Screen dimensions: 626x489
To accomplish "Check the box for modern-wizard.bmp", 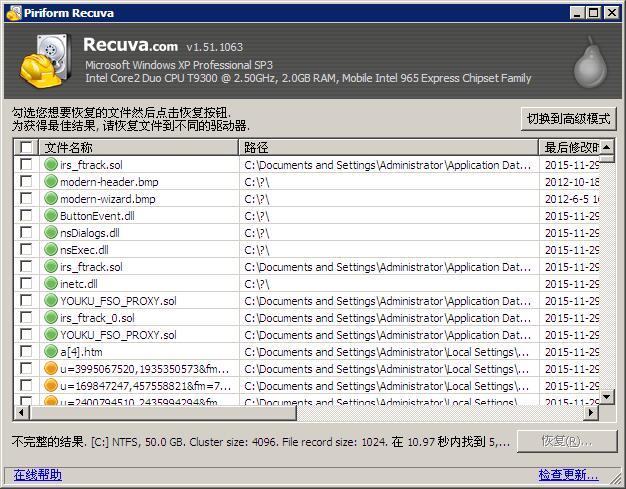I will click(26, 199).
